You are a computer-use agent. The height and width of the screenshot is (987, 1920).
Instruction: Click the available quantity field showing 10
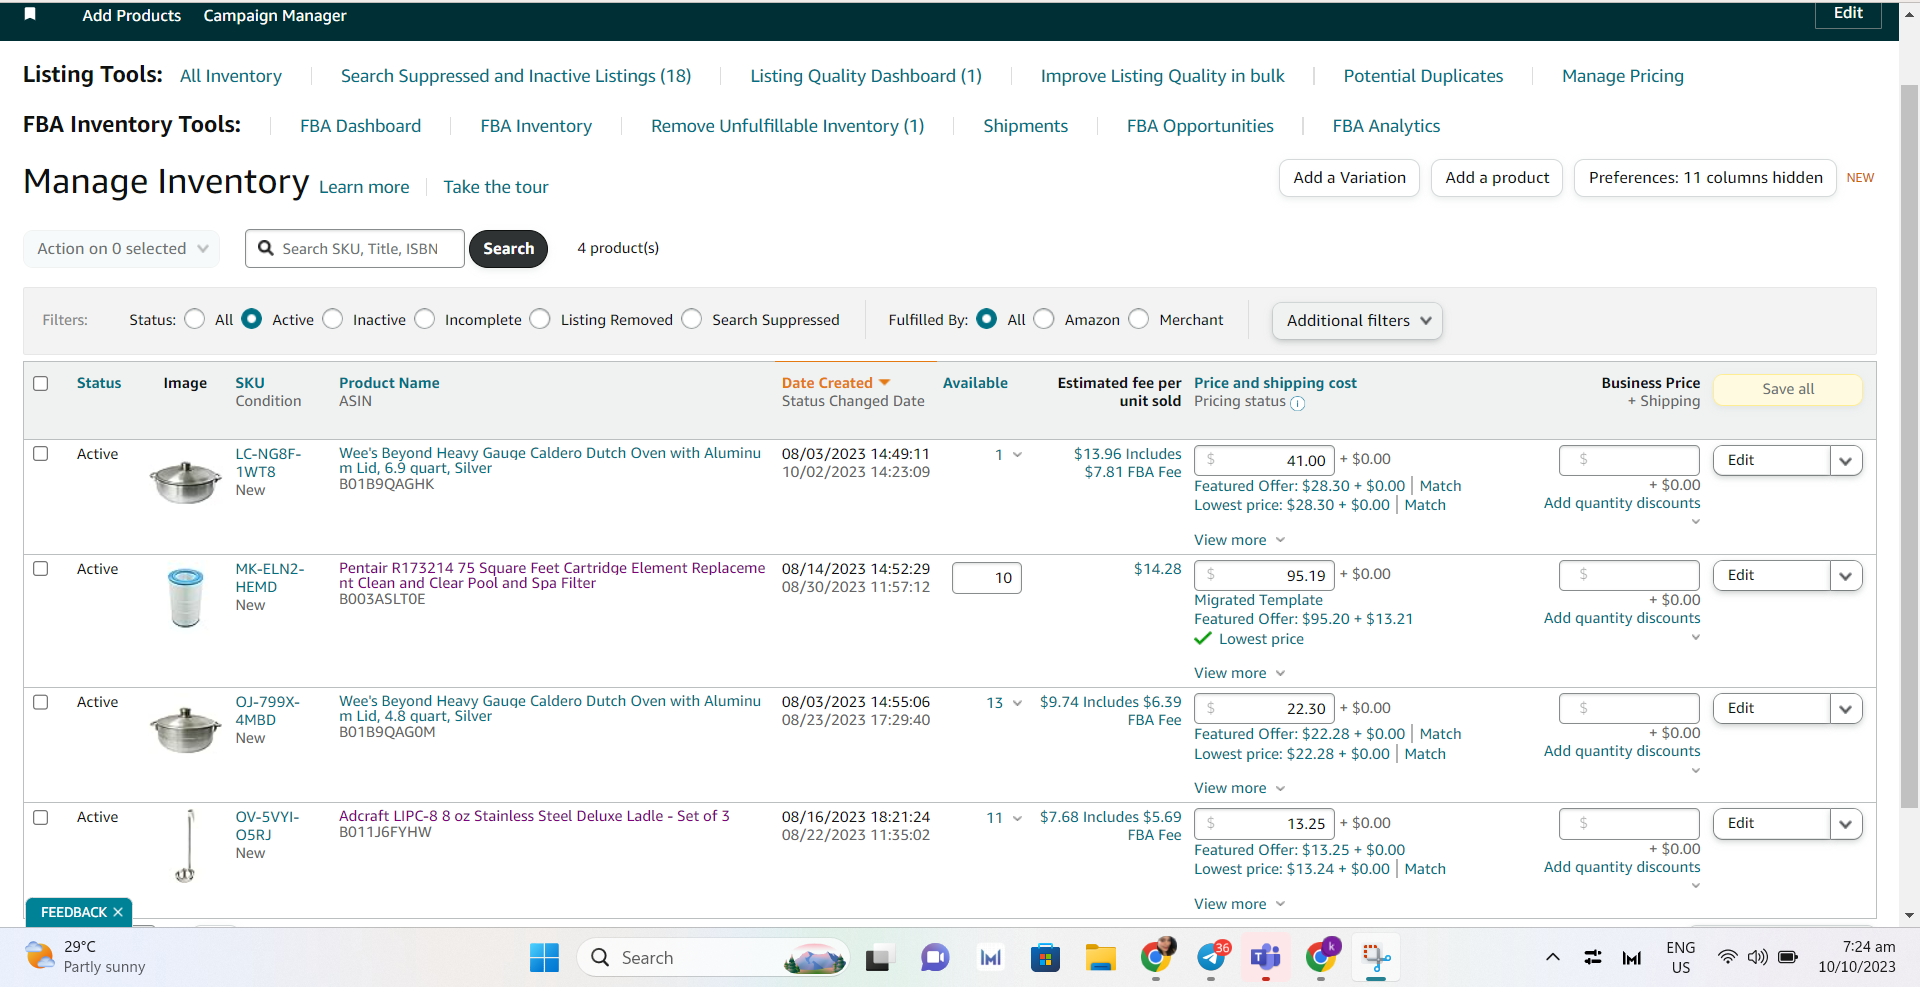(987, 577)
